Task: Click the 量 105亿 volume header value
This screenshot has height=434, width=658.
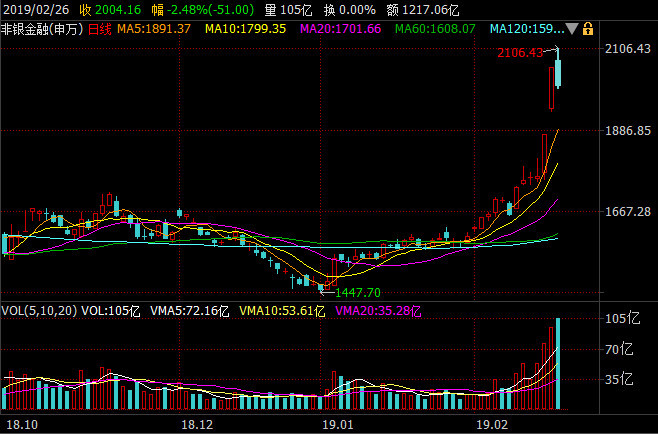Action: coord(288,10)
